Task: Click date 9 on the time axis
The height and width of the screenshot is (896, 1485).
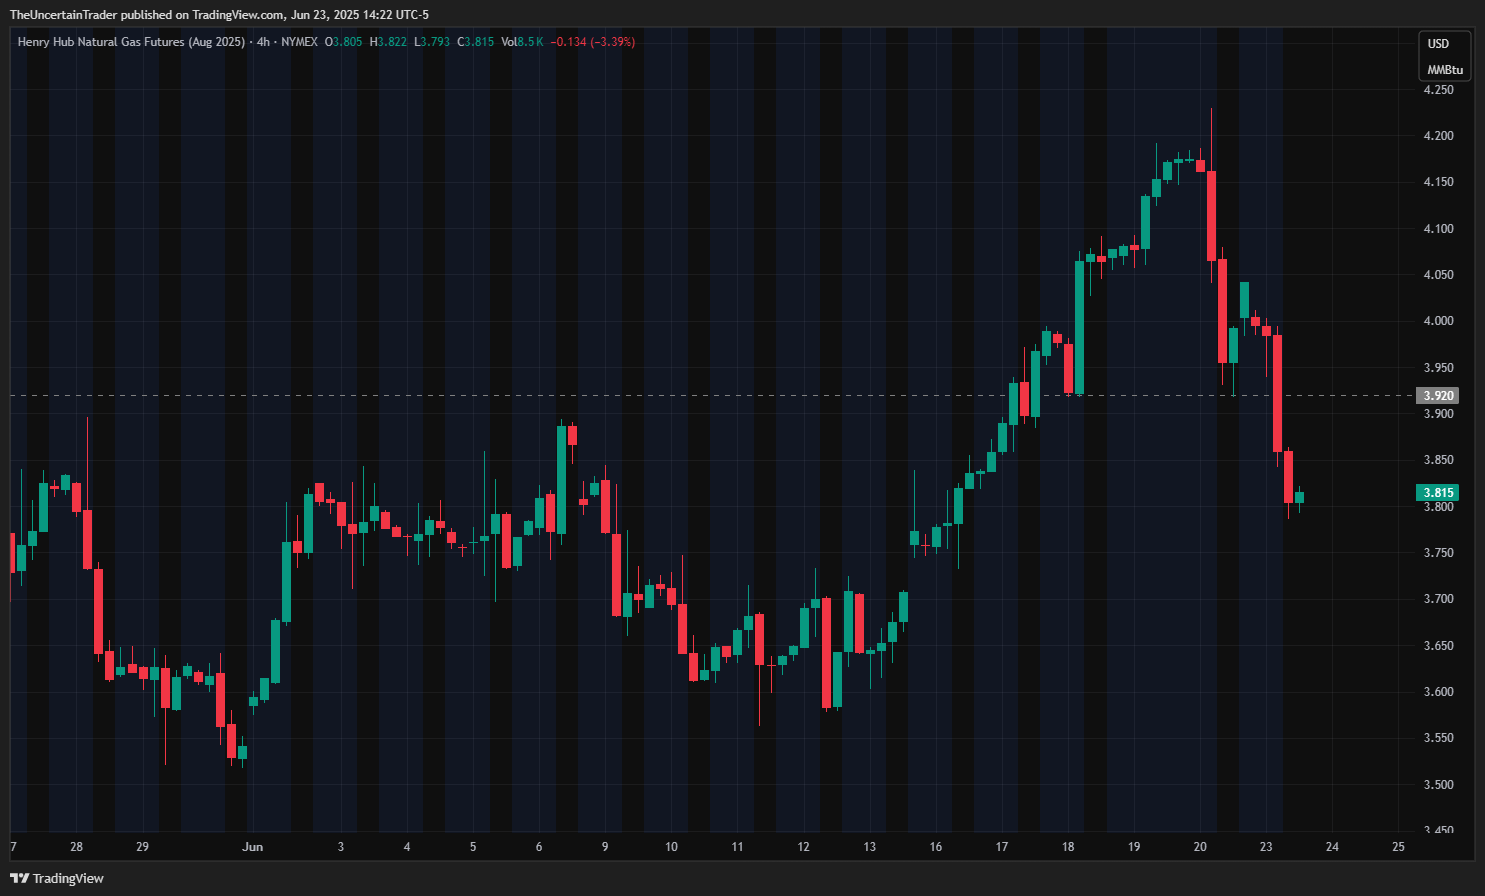Action: coord(605,847)
